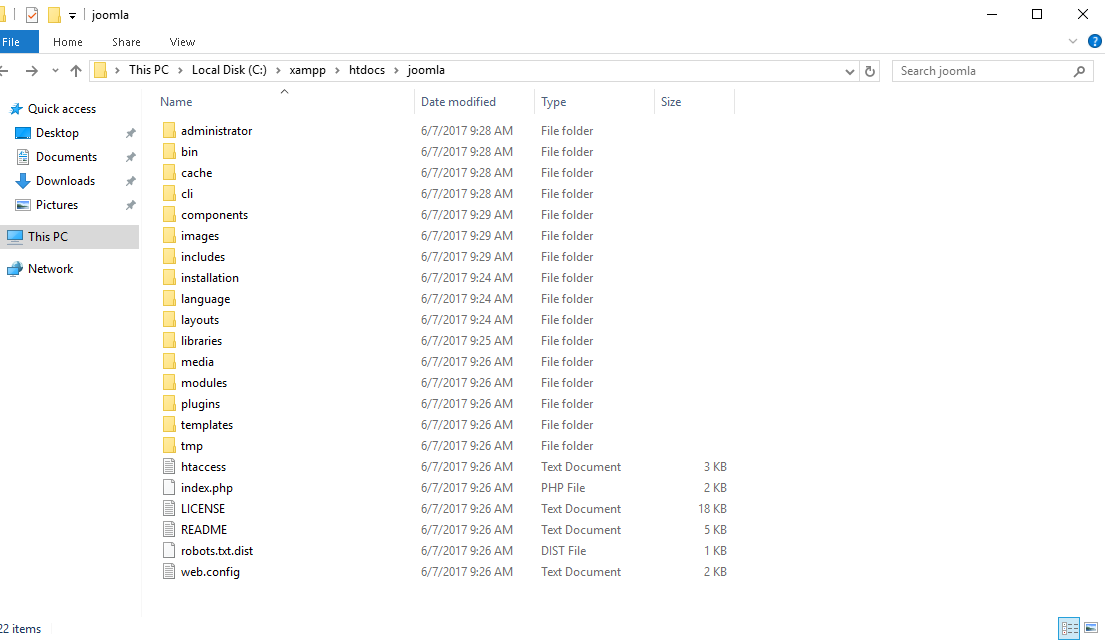Select the bin folder icon

(169, 152)
